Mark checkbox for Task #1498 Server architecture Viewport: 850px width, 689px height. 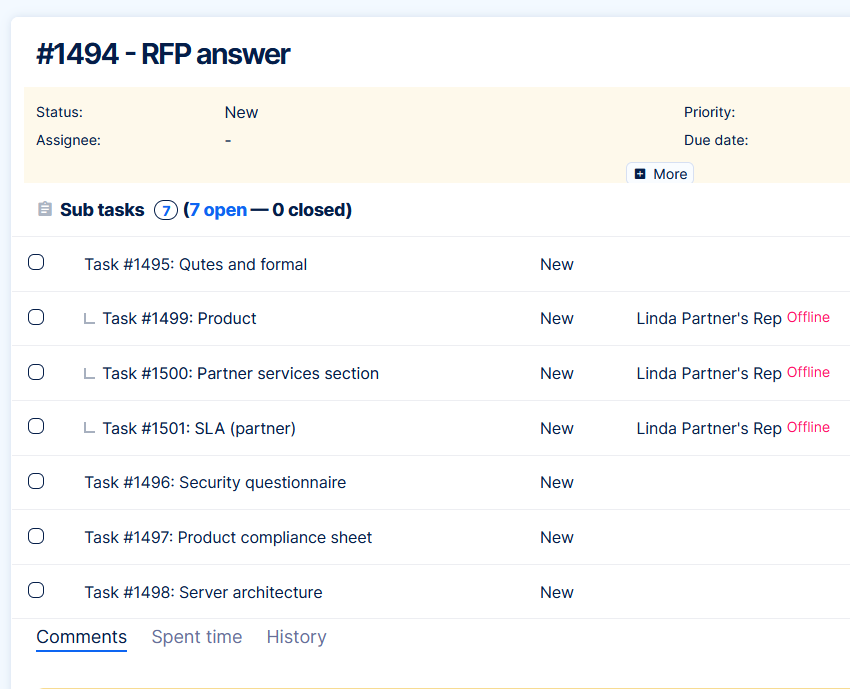pyautogui.click(x=36, y=590)
